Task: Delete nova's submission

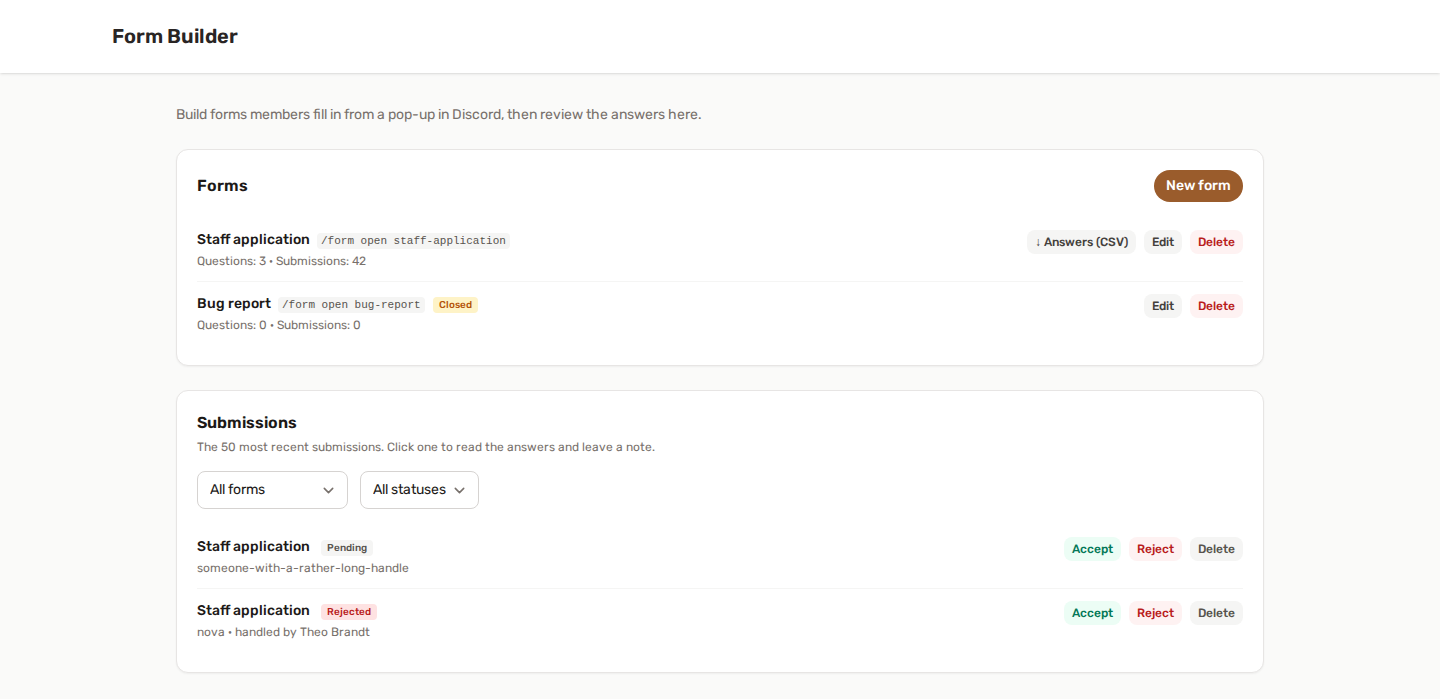Action: (x=1216, y=613)
